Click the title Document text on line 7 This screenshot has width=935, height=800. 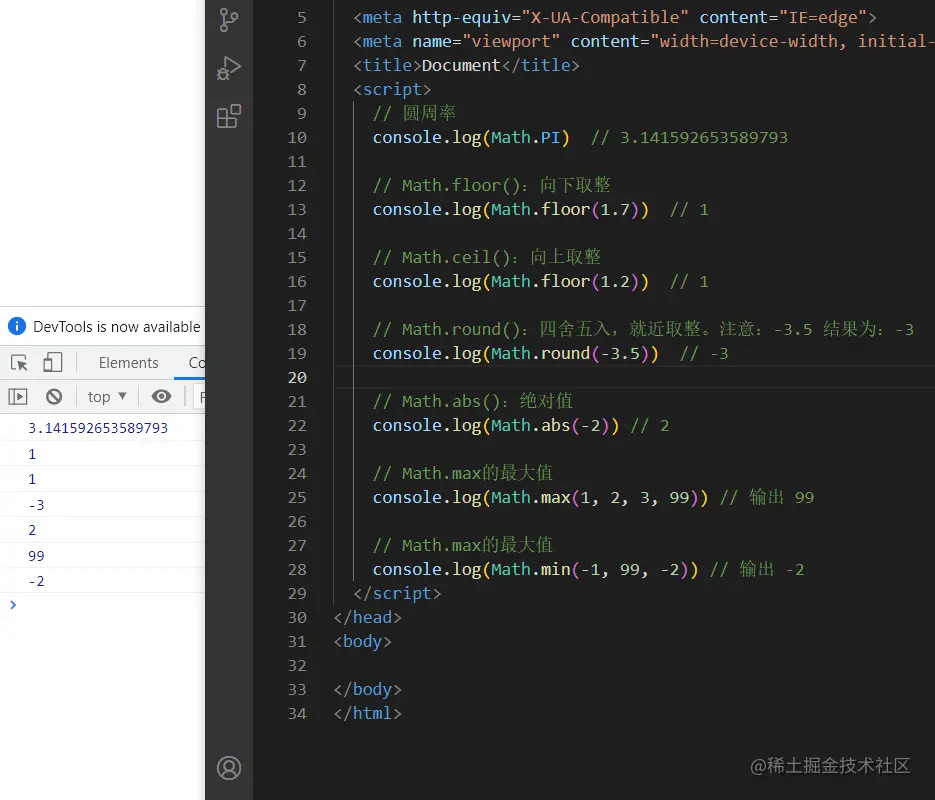(461, 66)
